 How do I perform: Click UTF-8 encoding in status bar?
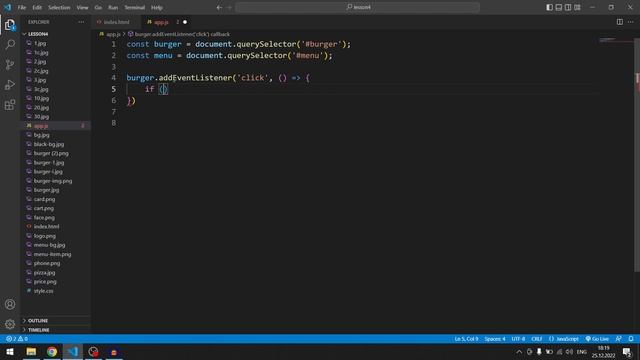(x=518, y=339)
